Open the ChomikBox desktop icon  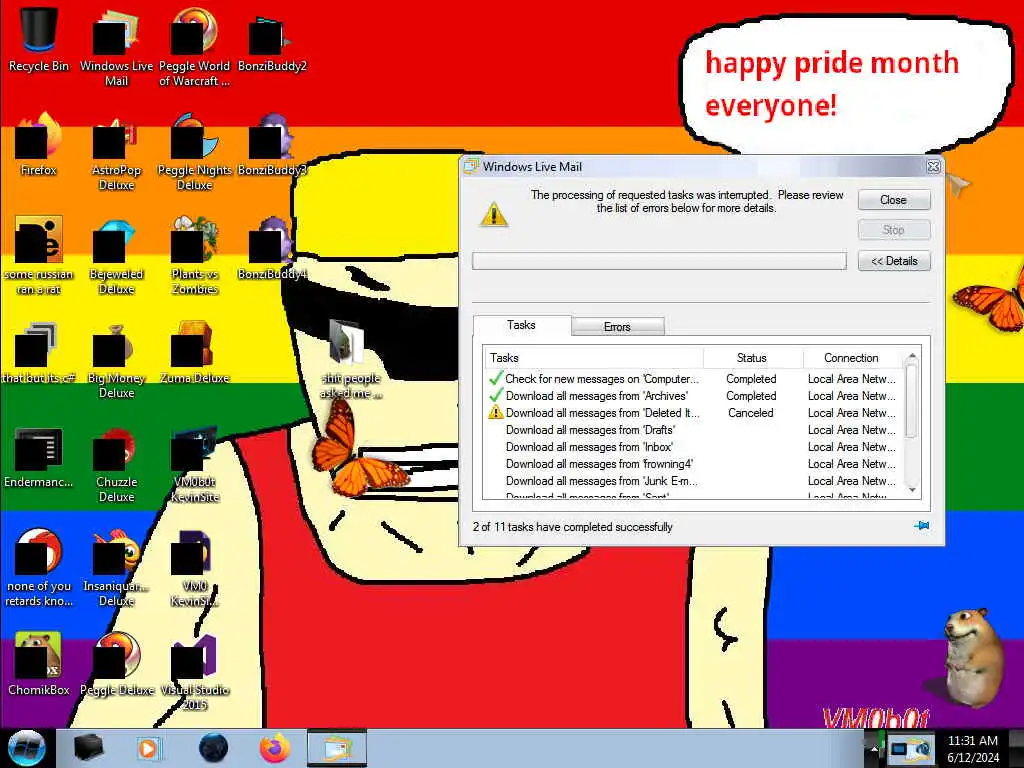pyautogui.click(x=39, y=664)
